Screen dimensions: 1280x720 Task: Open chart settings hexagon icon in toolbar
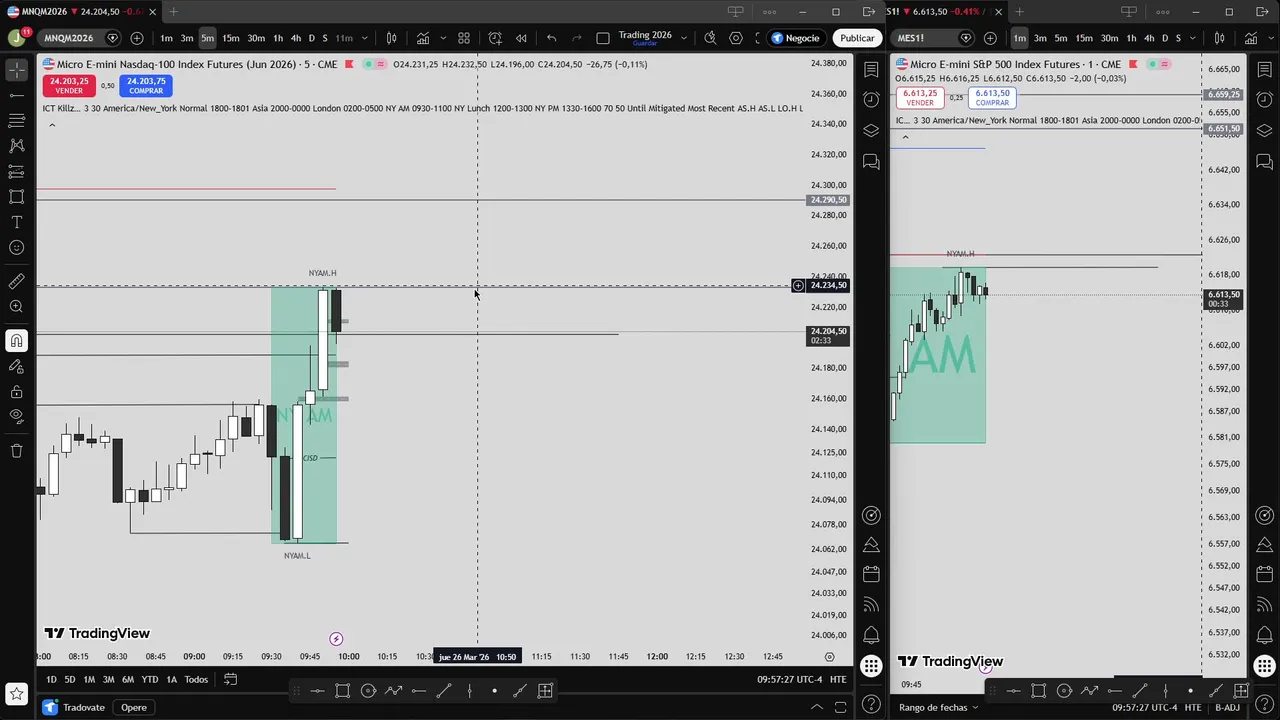click(736, 38)
